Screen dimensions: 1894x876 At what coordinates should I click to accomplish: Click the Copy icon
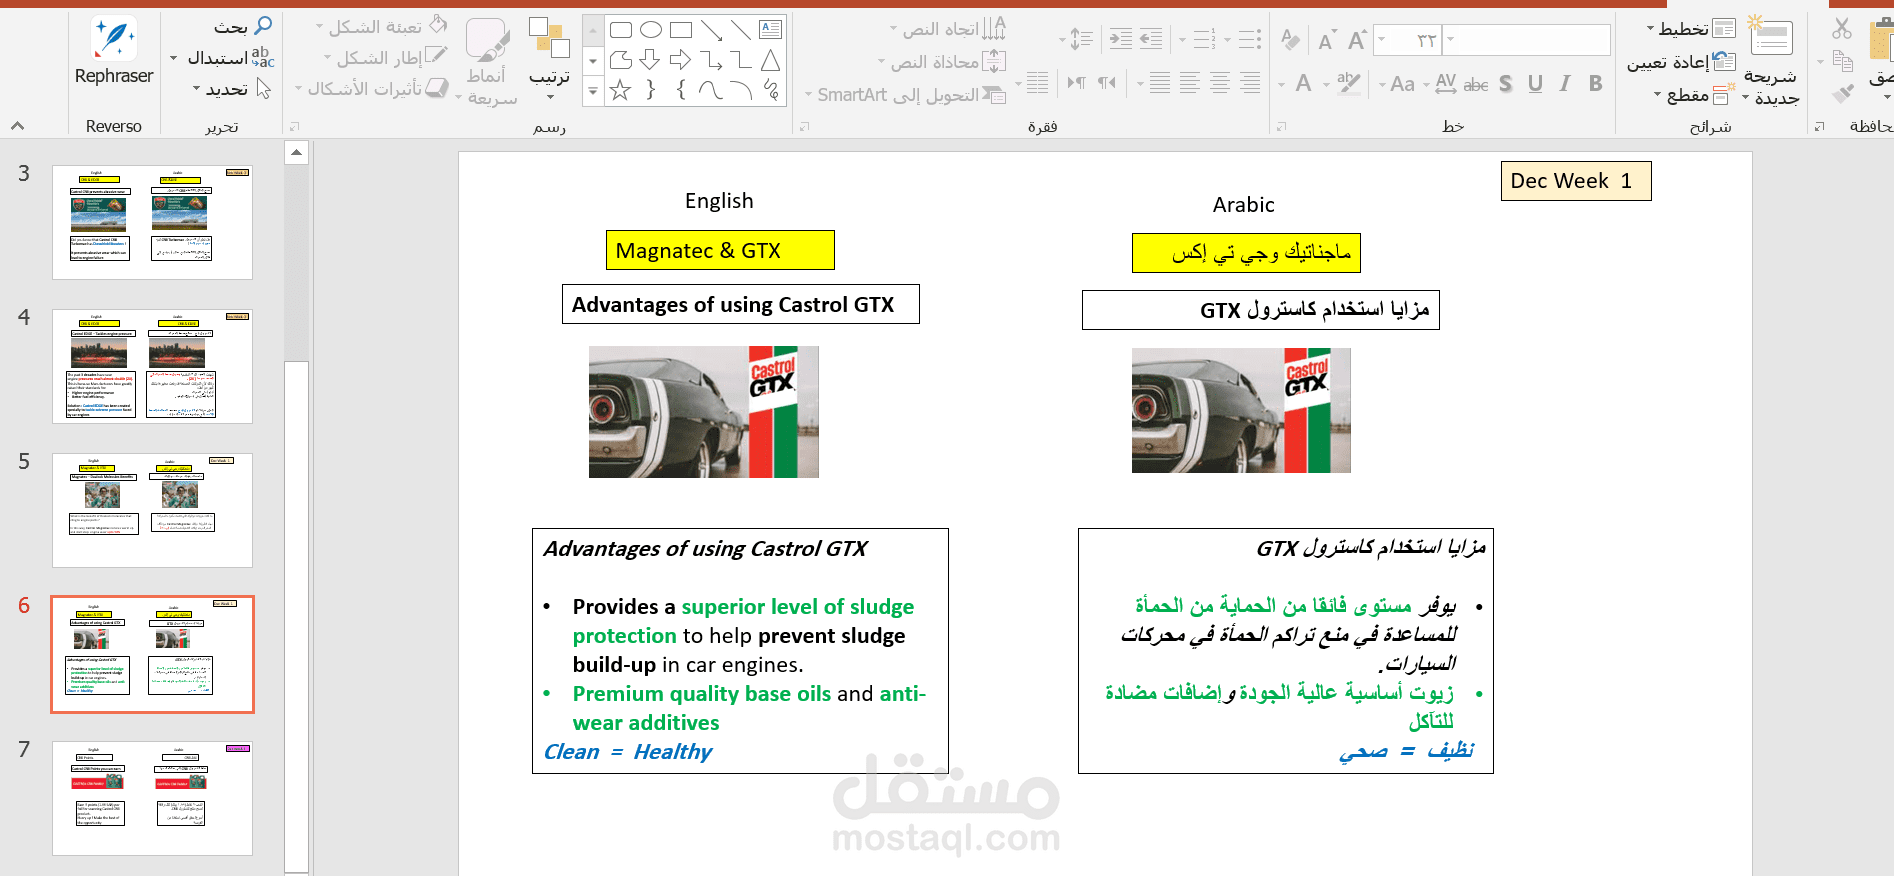(x=1842, y=61)
